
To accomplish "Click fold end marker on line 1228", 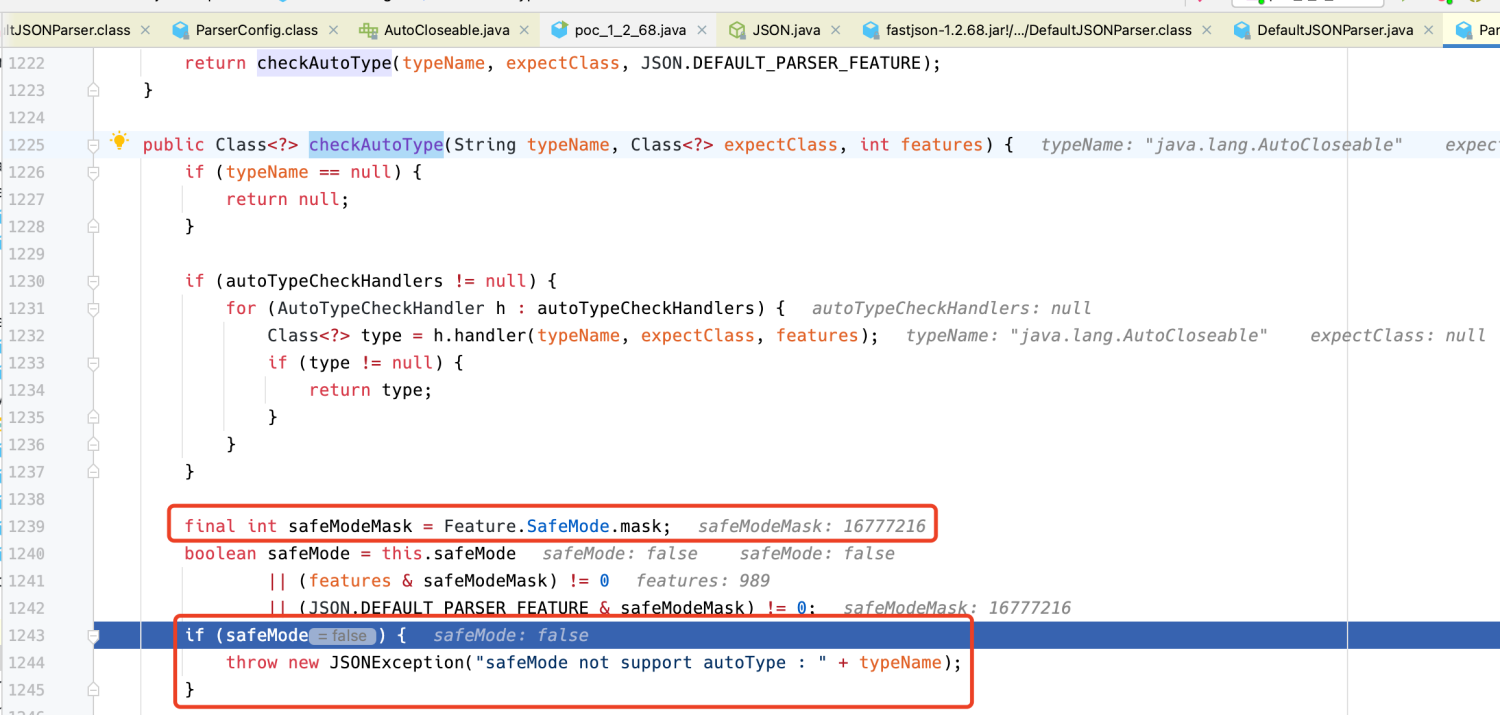I will [x=93, y=227].
